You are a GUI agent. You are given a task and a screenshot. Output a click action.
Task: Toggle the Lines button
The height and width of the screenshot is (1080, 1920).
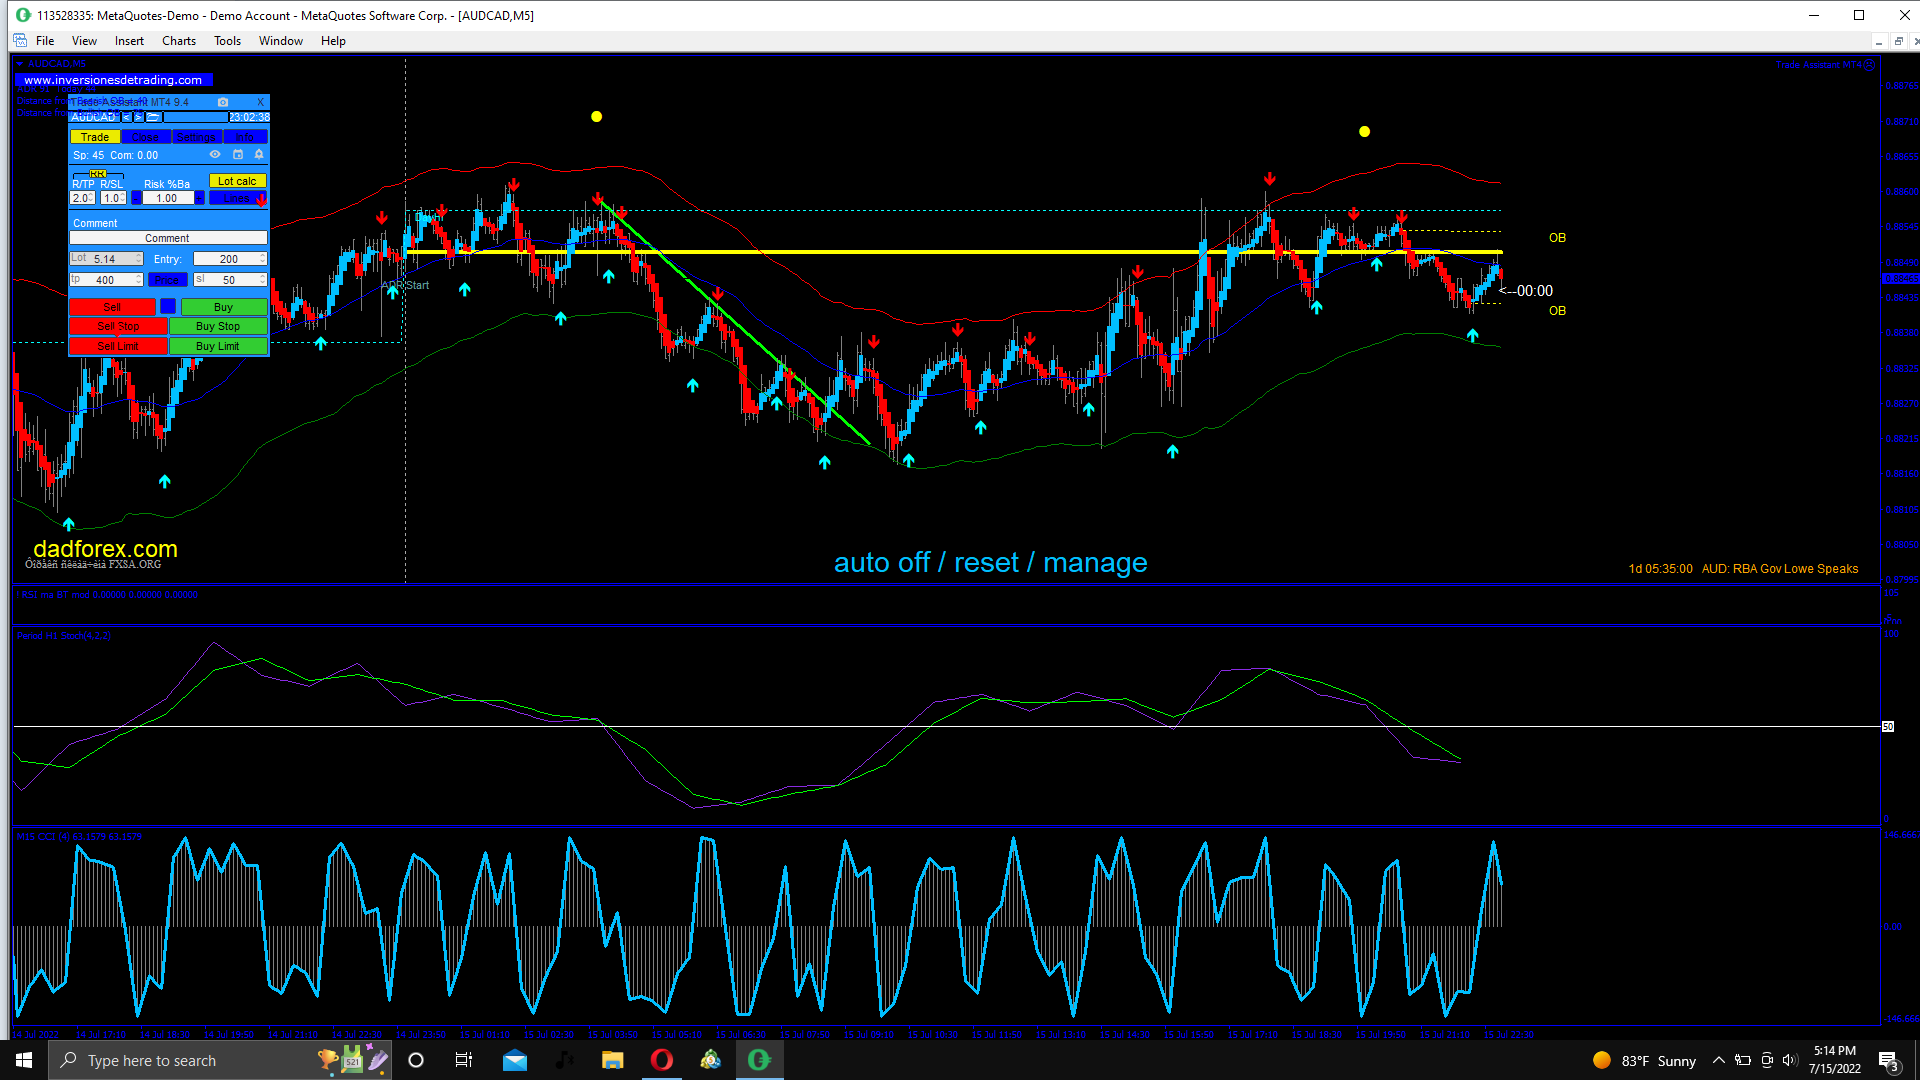236,198
